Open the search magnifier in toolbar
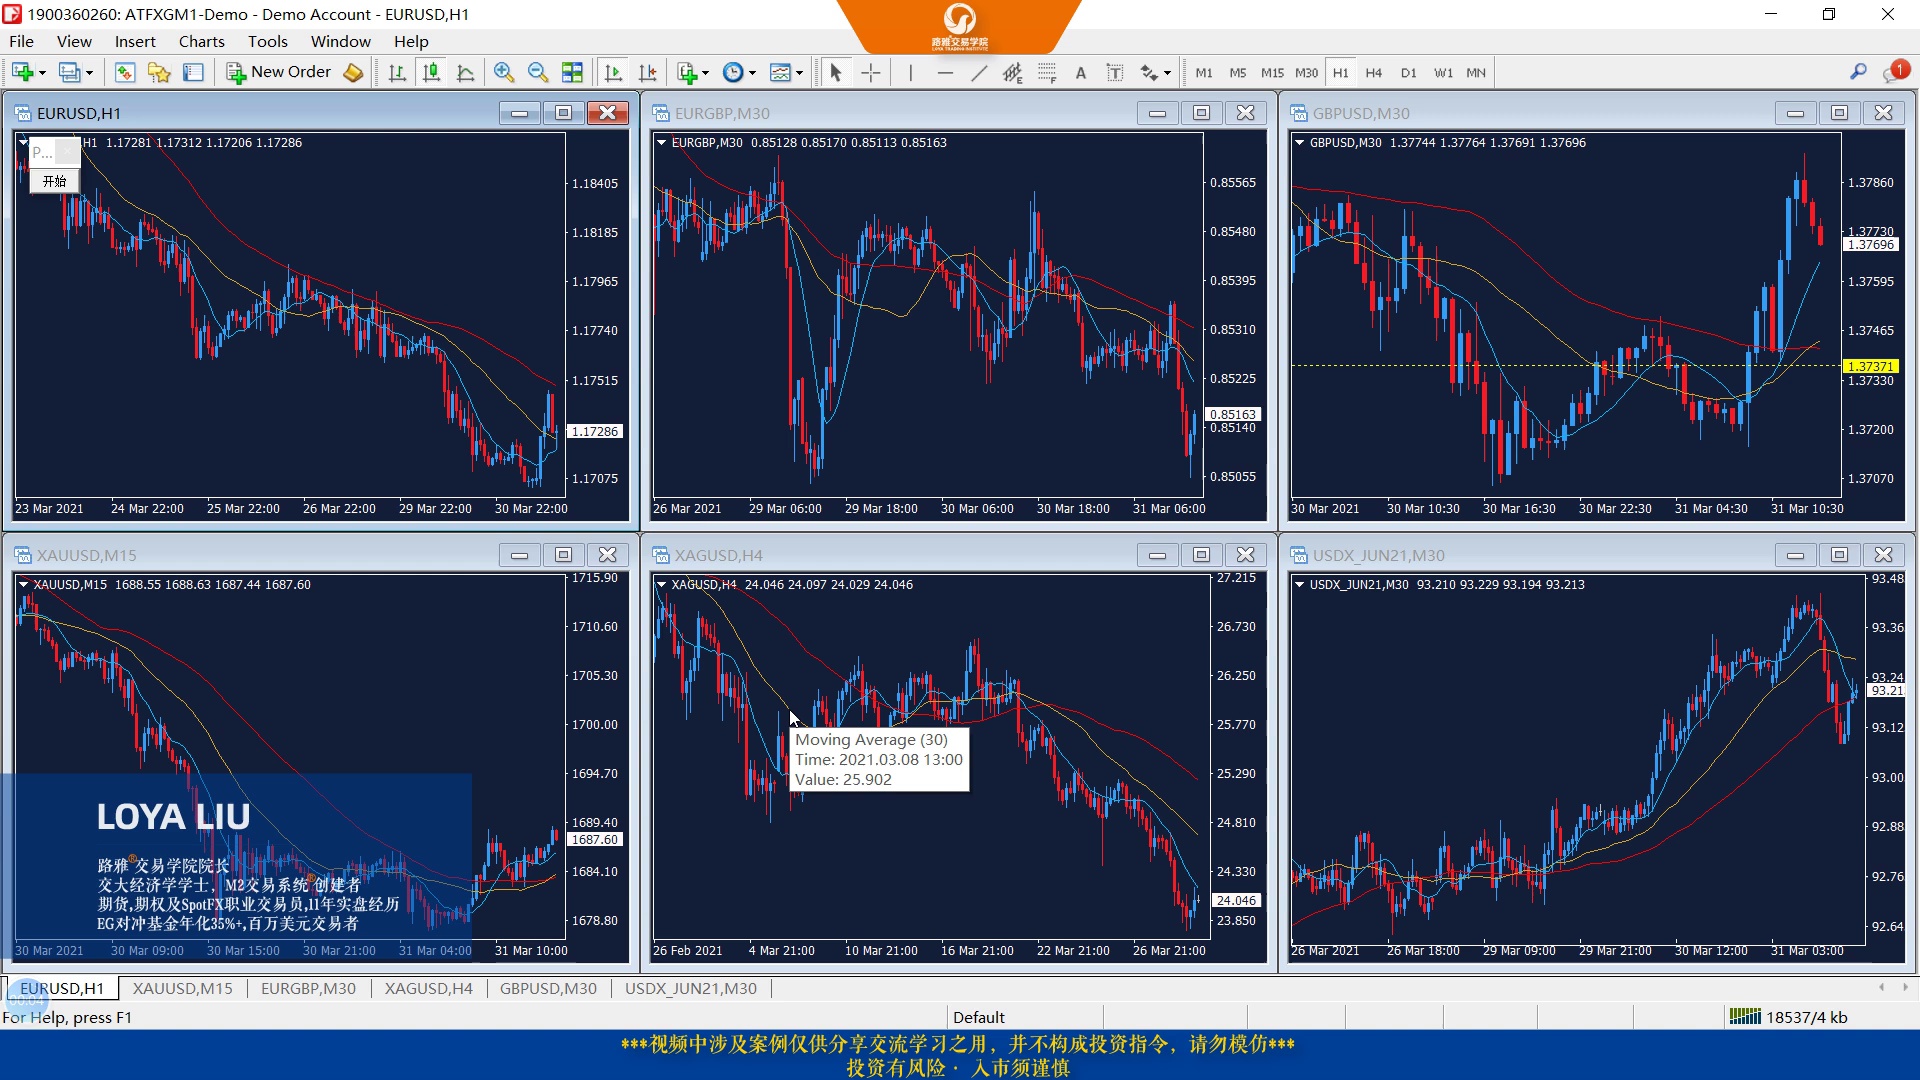Screen dimensions: 1920x1080 (x=1858, y=72)
